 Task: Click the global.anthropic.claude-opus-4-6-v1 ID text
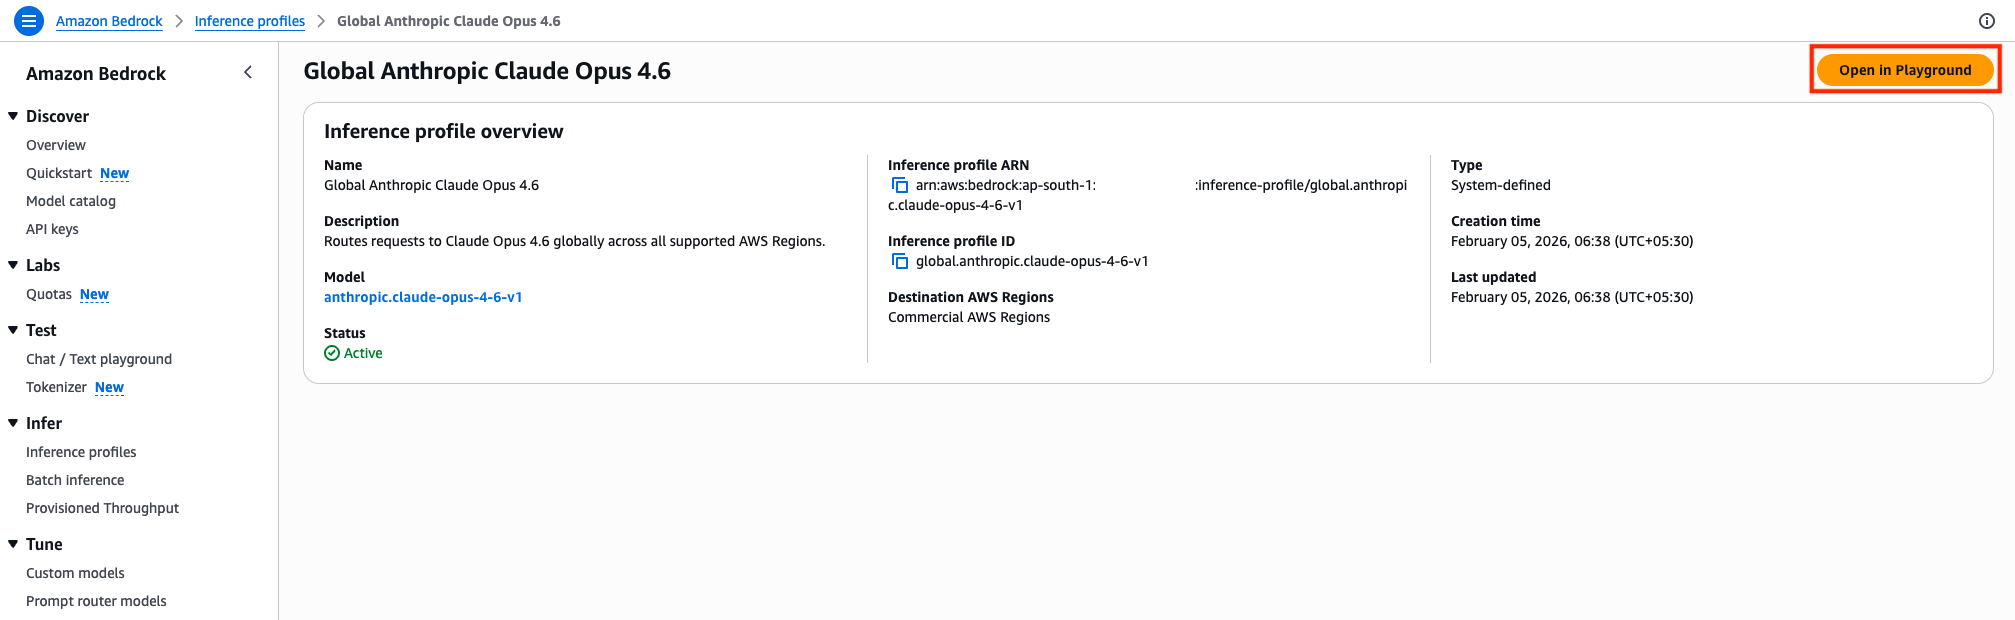click(1032, 261)
